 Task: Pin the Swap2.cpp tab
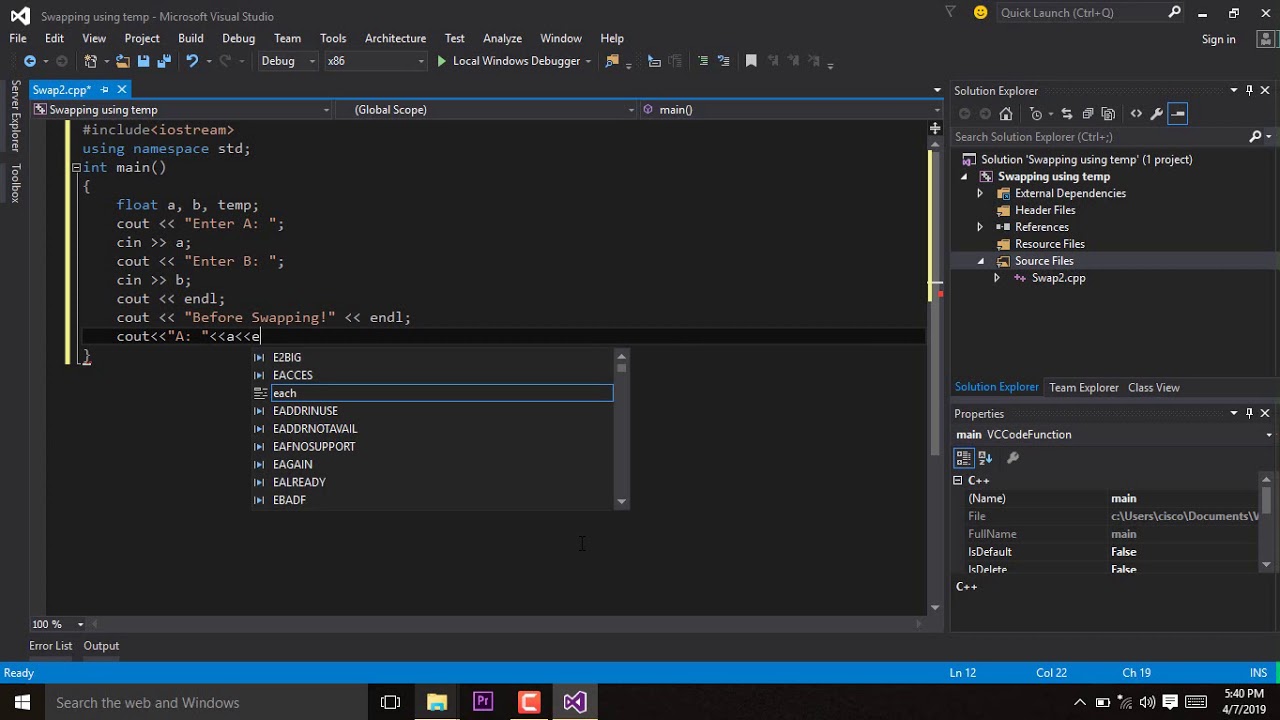coord(104,90)
